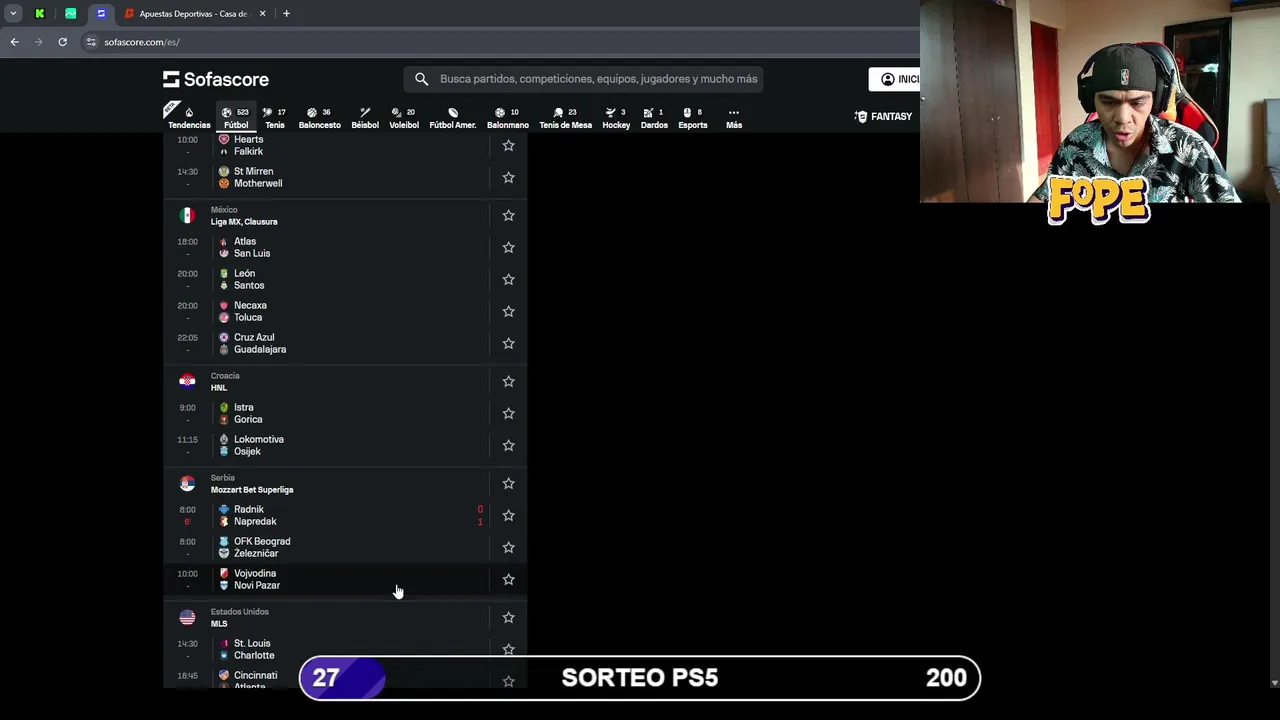1280x720 pixels.
Task: Go forward in the browser
Action: pyautogui.click(x=38, y=42)
